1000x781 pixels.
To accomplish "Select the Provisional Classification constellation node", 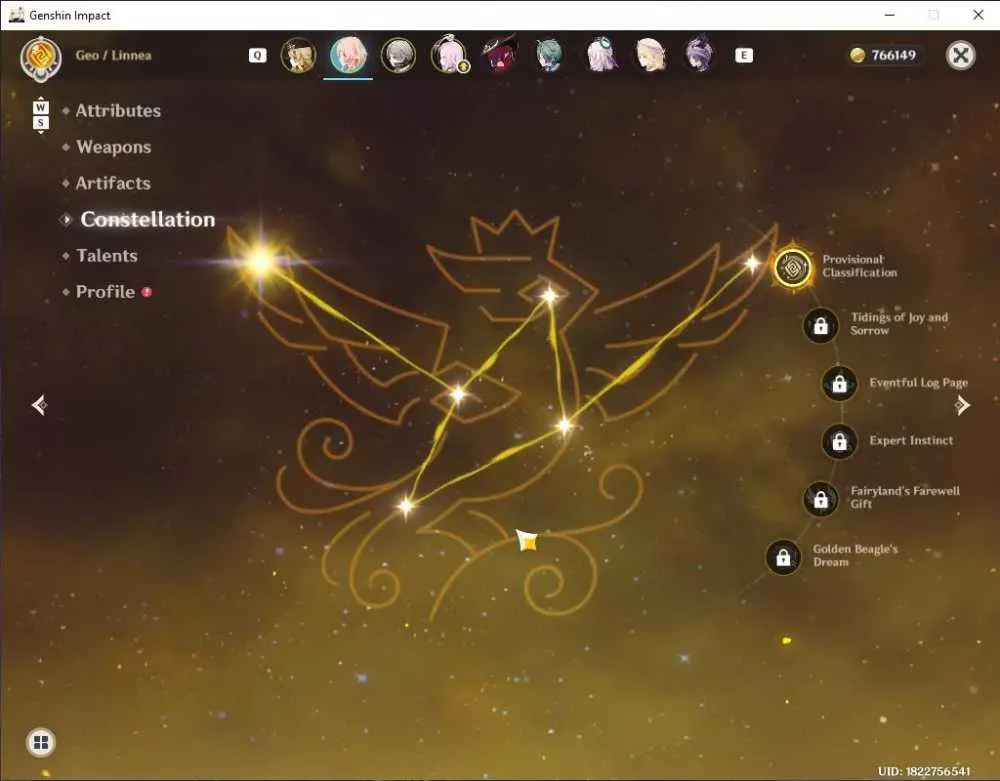I will [x=793, y=267].
